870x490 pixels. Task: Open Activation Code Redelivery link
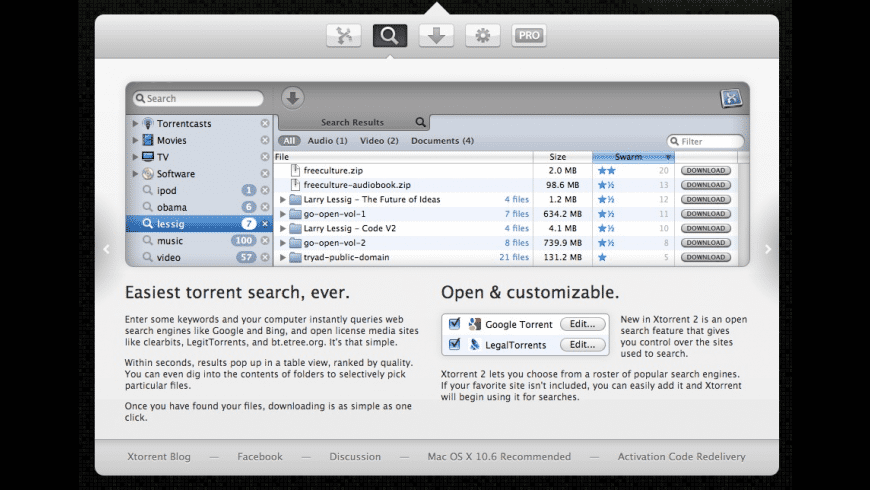pos(681,456)
